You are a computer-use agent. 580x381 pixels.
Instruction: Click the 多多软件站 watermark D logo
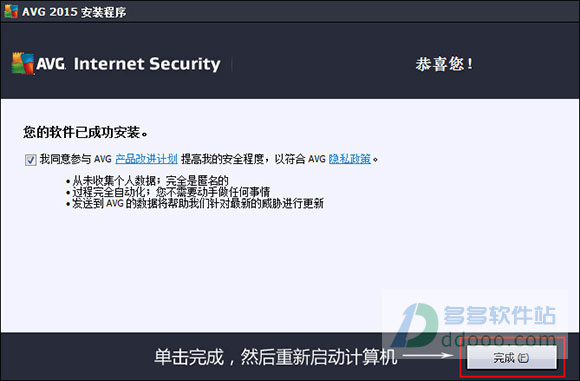[x=415, y=324]
